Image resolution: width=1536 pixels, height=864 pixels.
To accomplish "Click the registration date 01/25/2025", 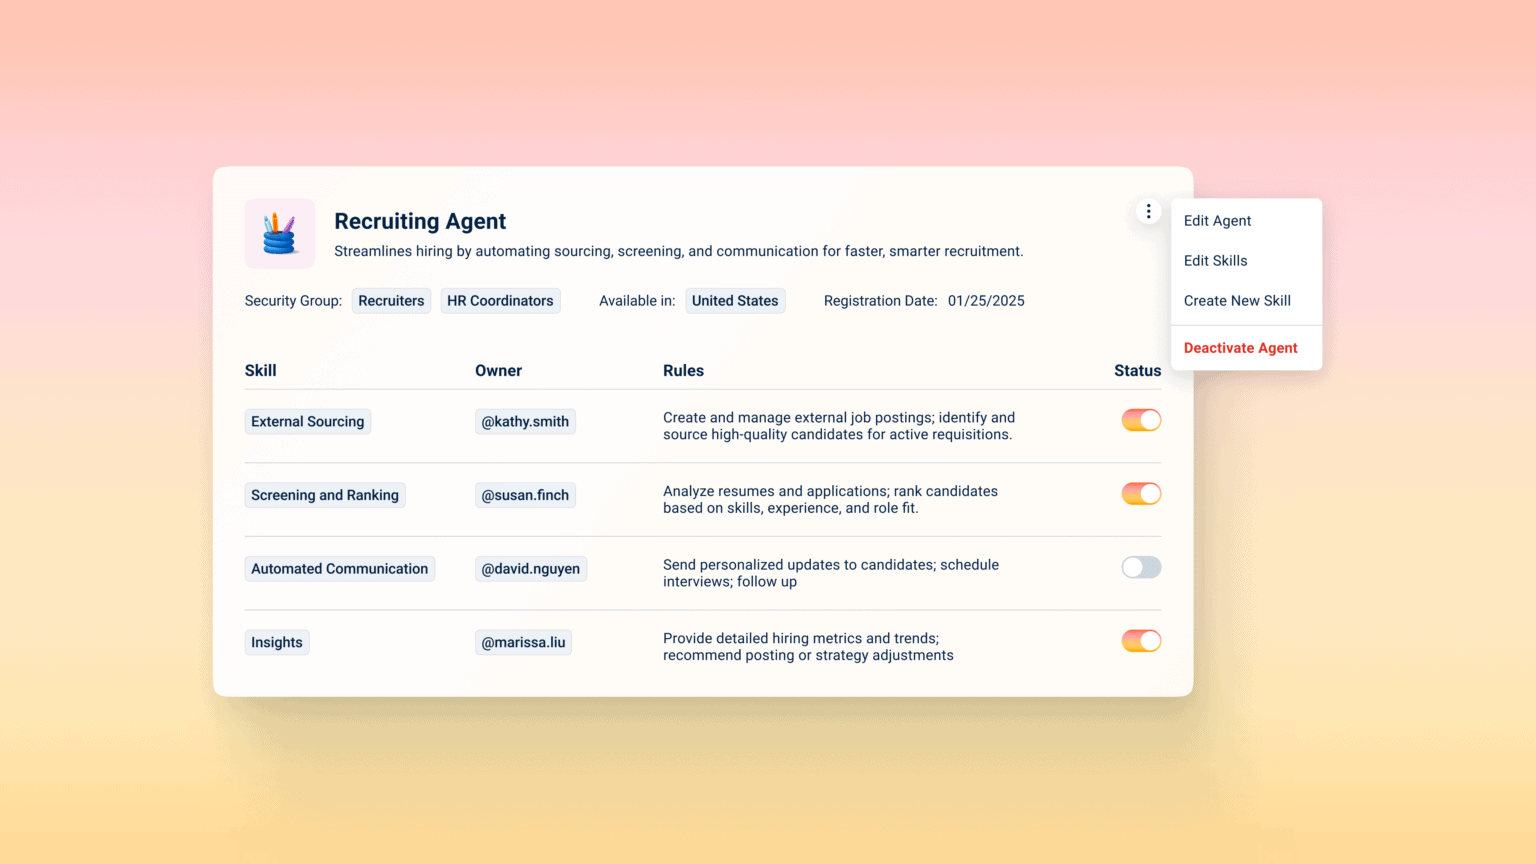I will click(x=986, y=300).
